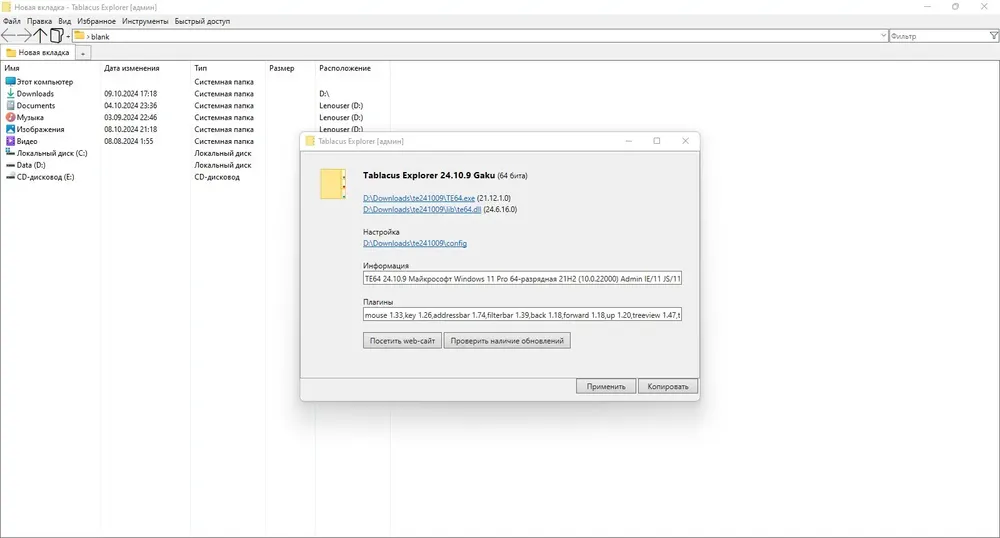Select the Видео video icon

[x=10, y=141]
